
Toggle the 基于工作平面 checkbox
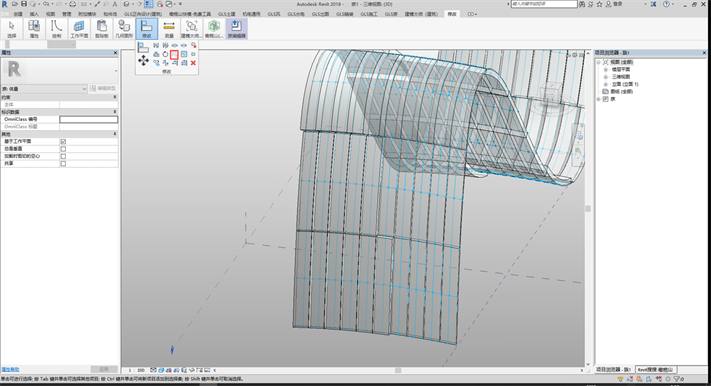pyautogui.click(x=63, y=142)
